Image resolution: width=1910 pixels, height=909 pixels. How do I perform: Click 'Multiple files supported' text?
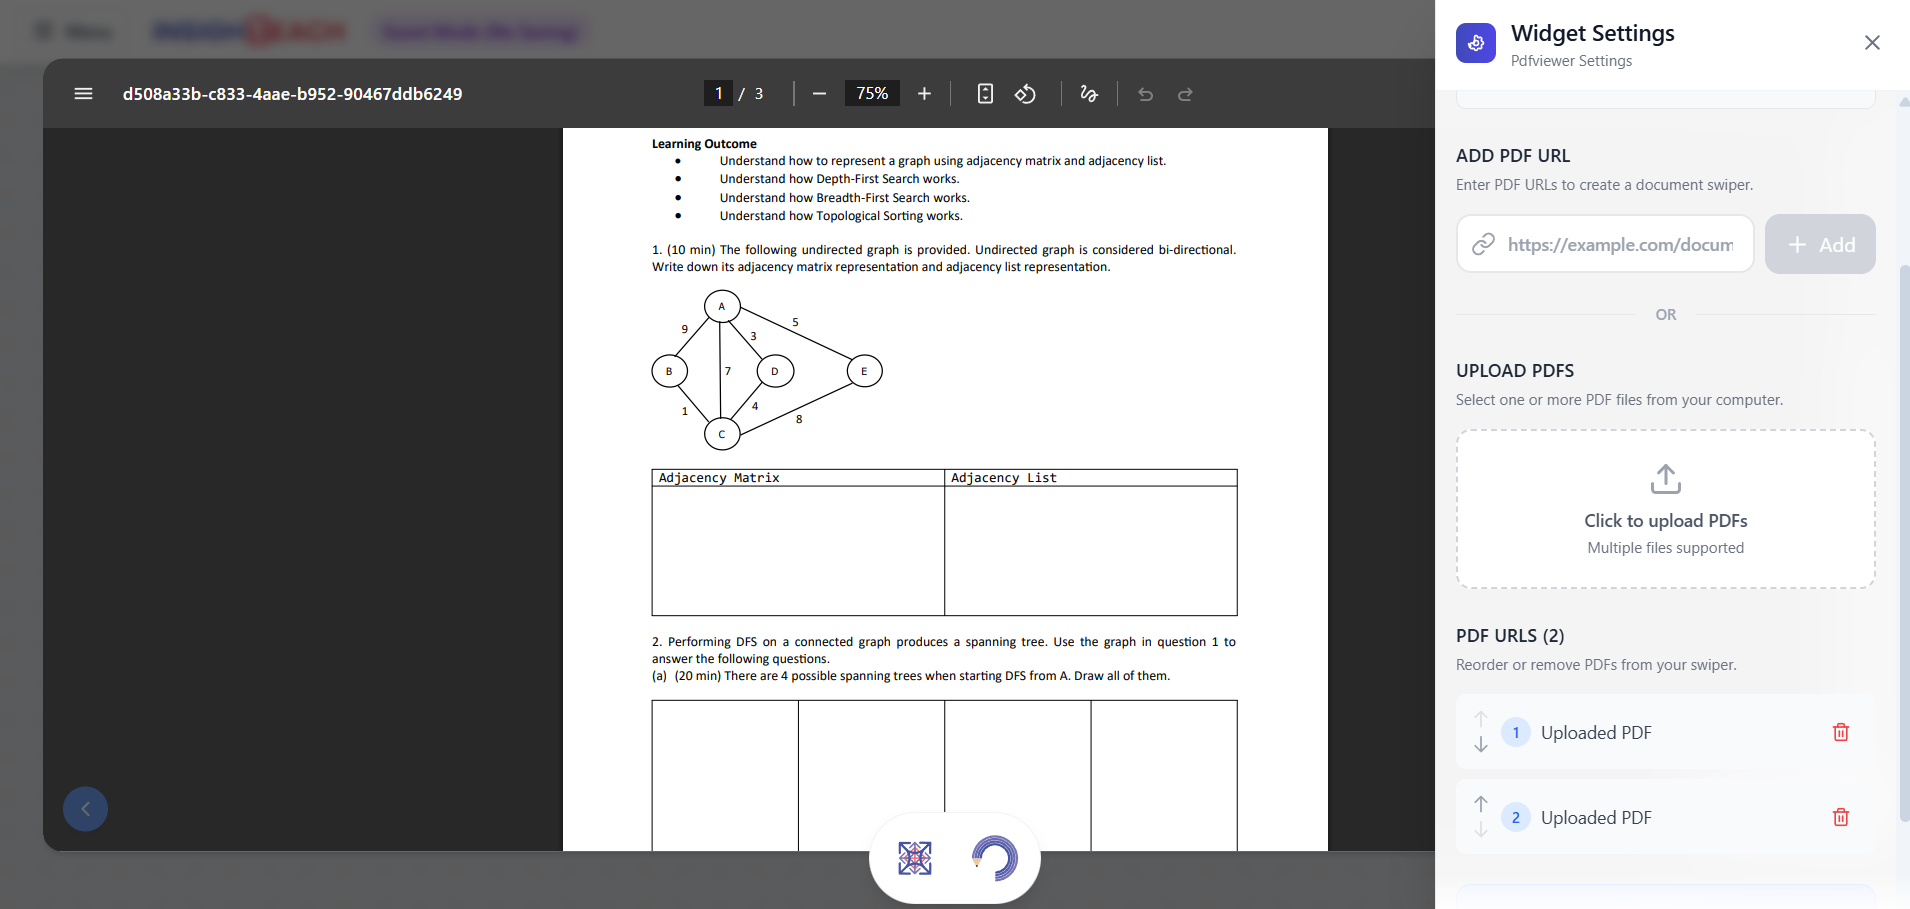1665,548
